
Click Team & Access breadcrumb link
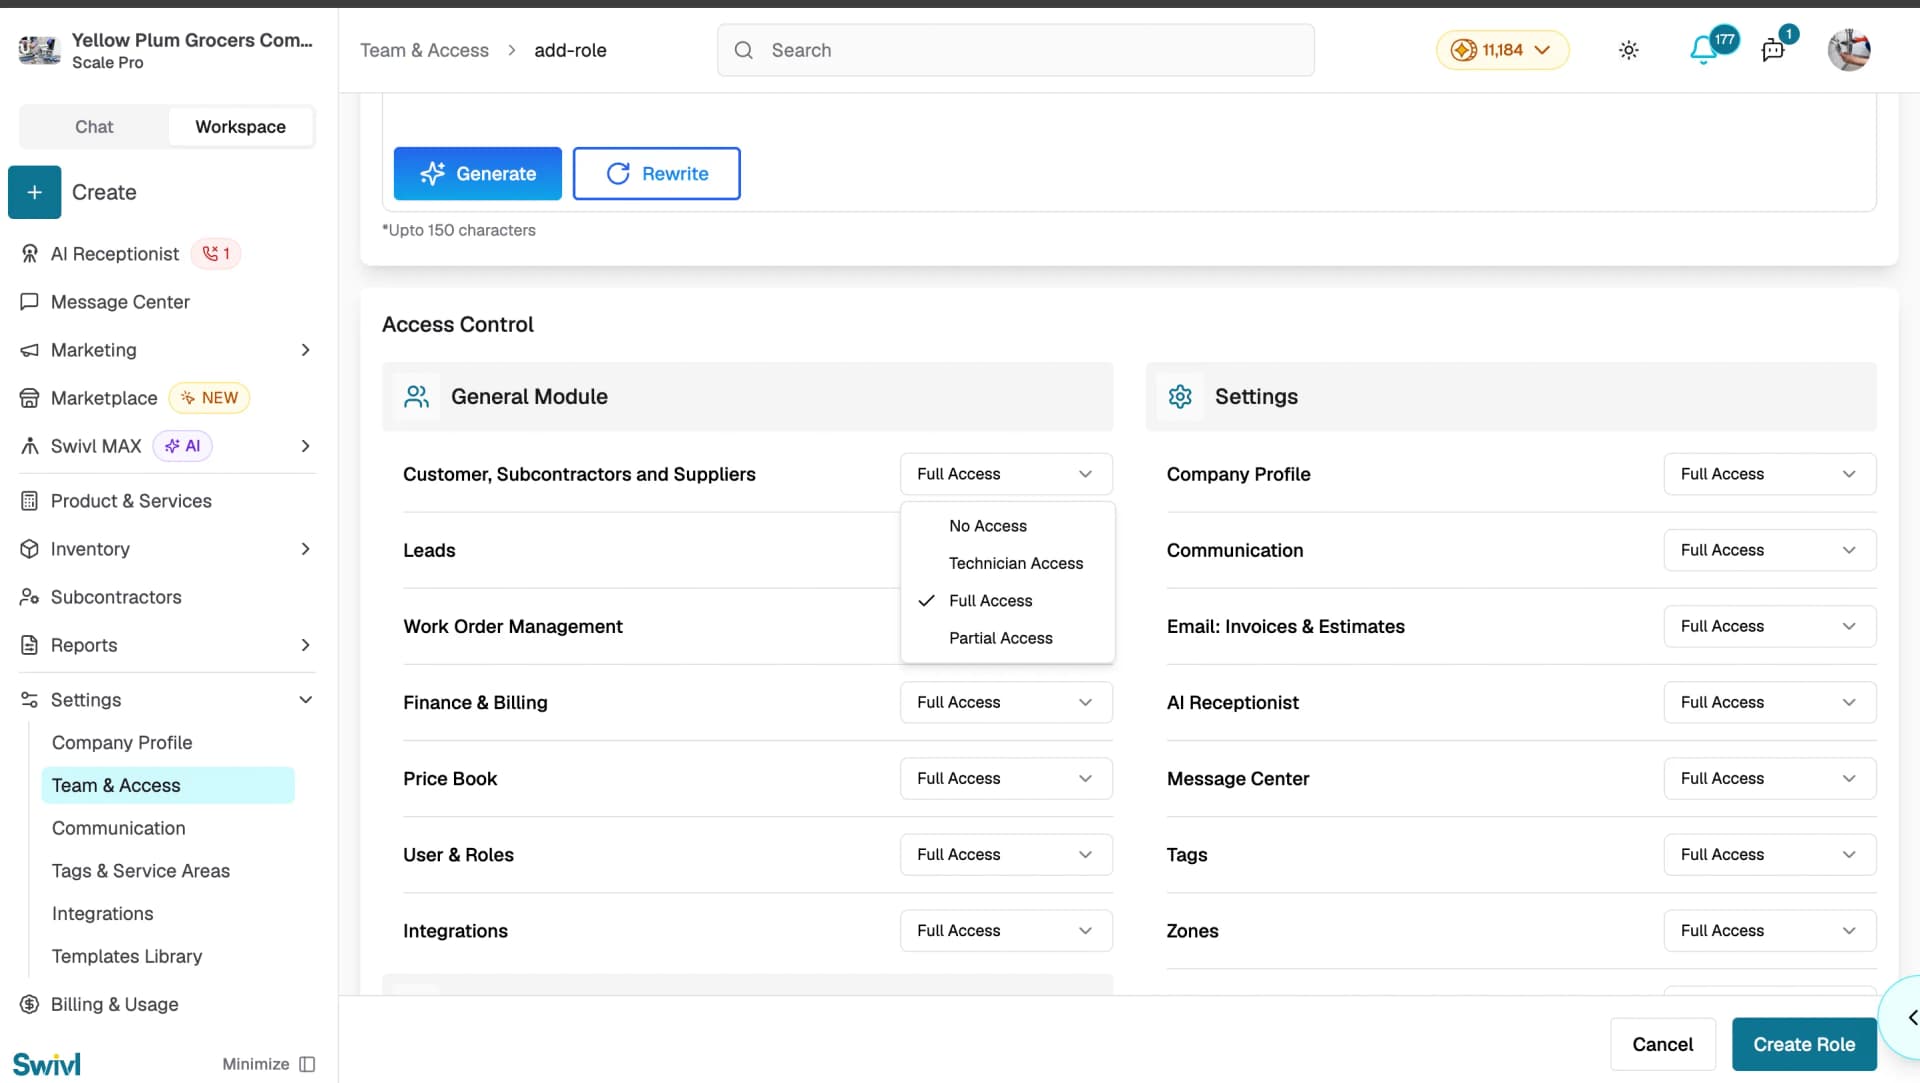424,50
